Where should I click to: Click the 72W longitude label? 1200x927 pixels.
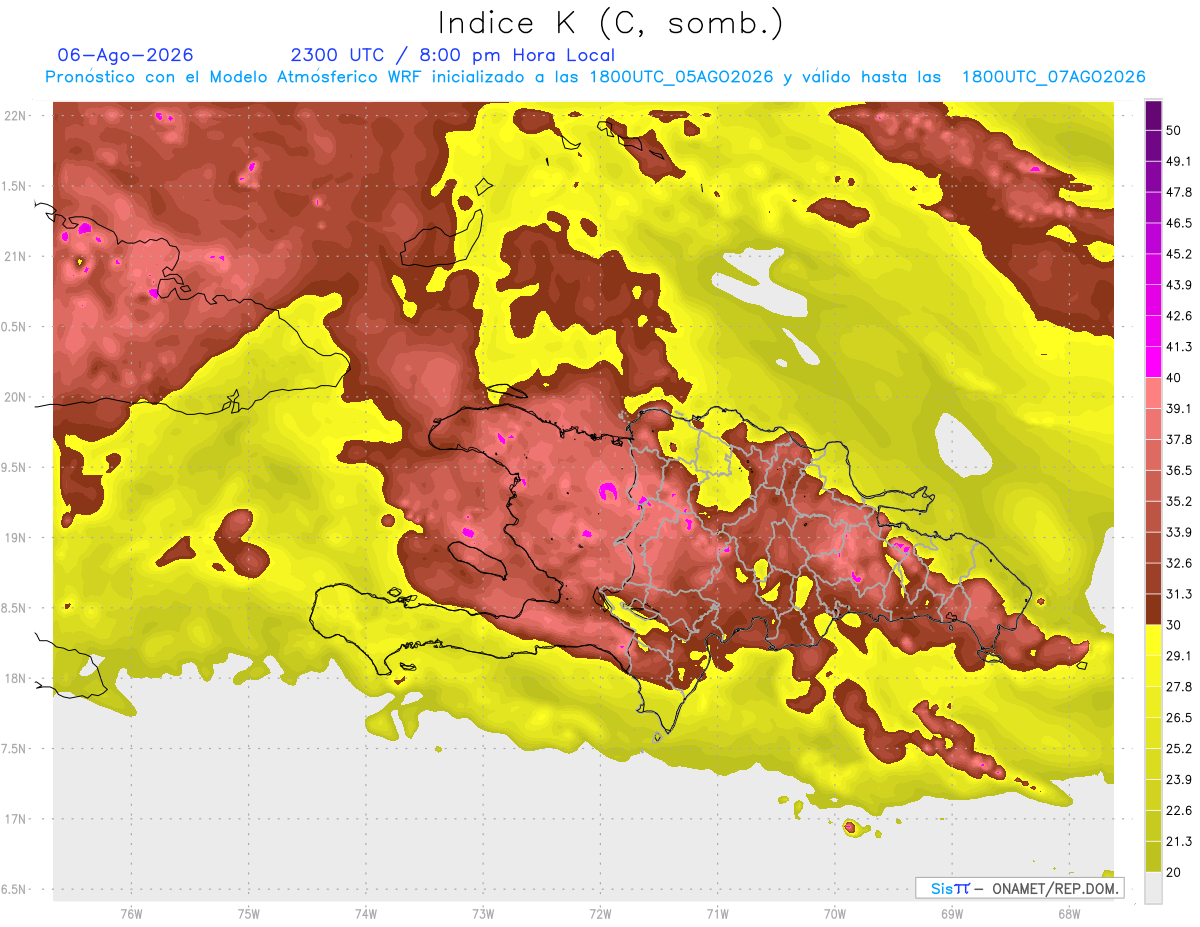pyautogui.click(x=600, y=914)
